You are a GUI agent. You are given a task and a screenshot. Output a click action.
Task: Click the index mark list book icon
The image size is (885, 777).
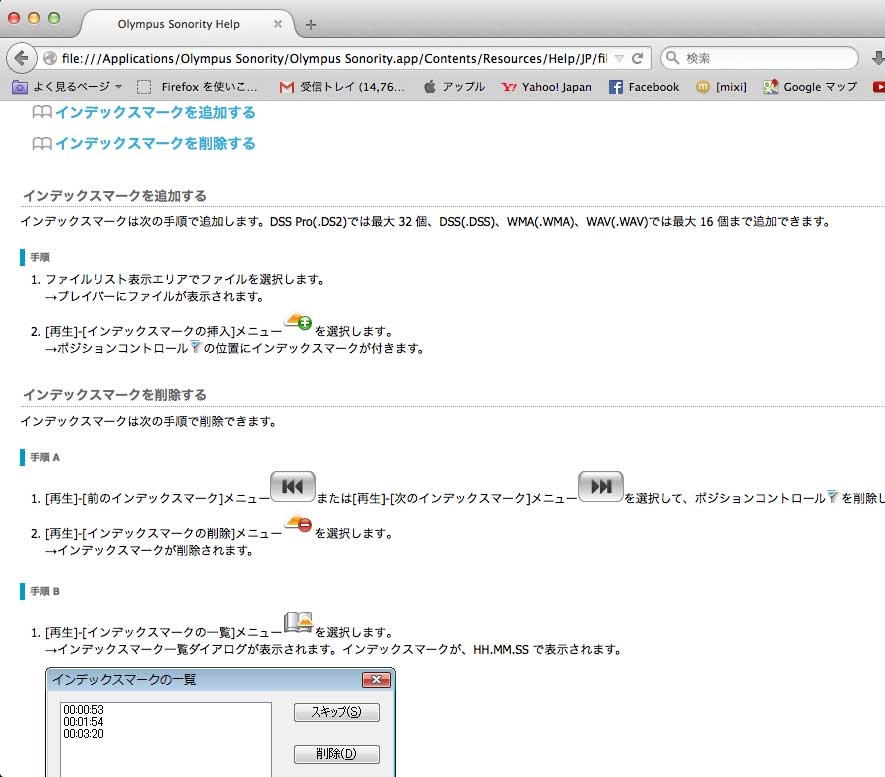(x=298, y=622)
